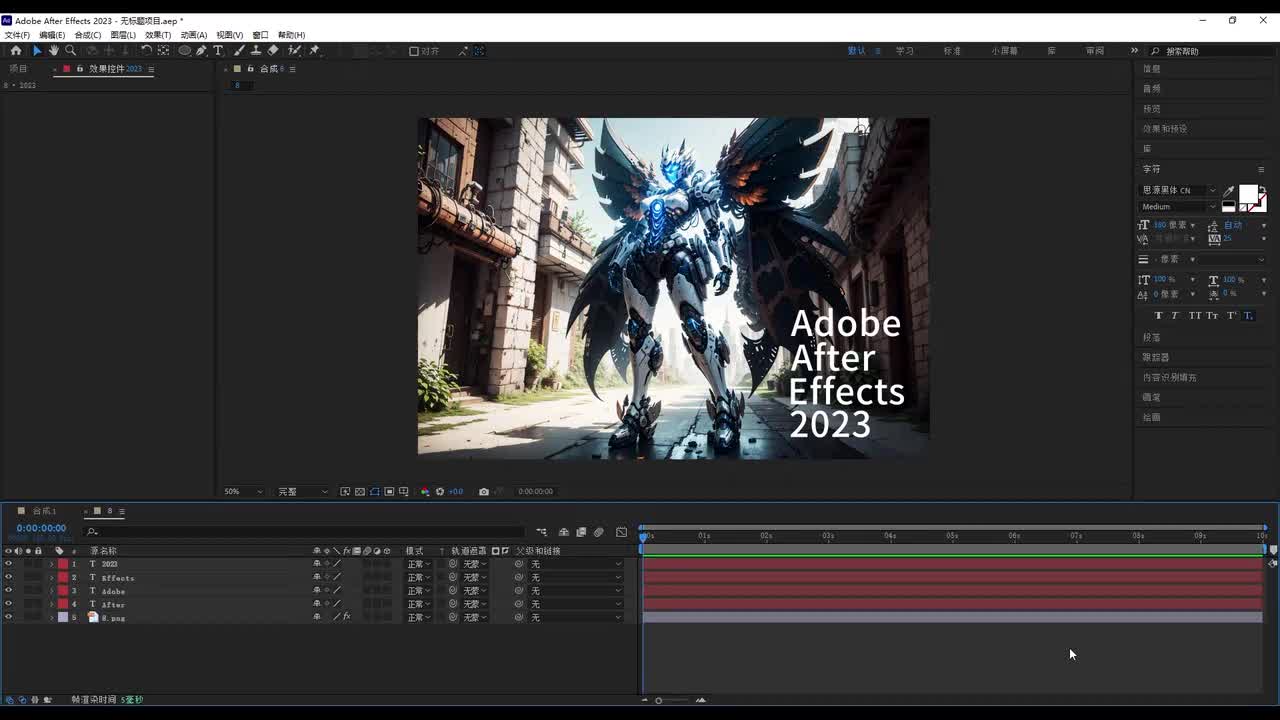
Task: Apply All Caps text style
Action: pyautogui.click(x=1195, y=316)
